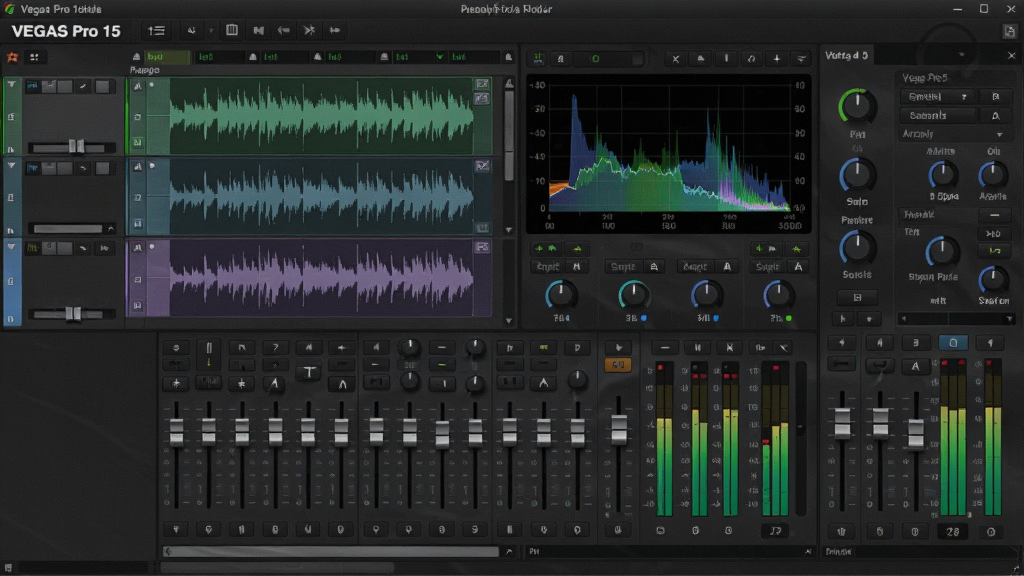Click the right arrow icon in main toolbar
This screenshot has width=1024, height=576.
click(334, 30)
